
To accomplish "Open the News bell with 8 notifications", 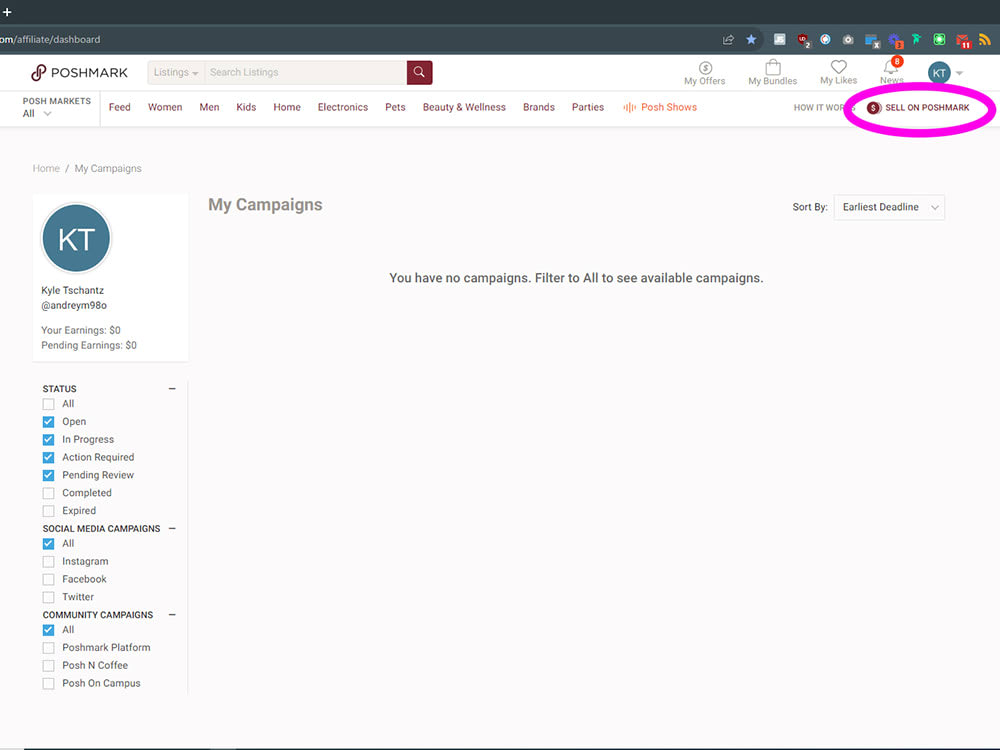I will [x=892, y=71].
